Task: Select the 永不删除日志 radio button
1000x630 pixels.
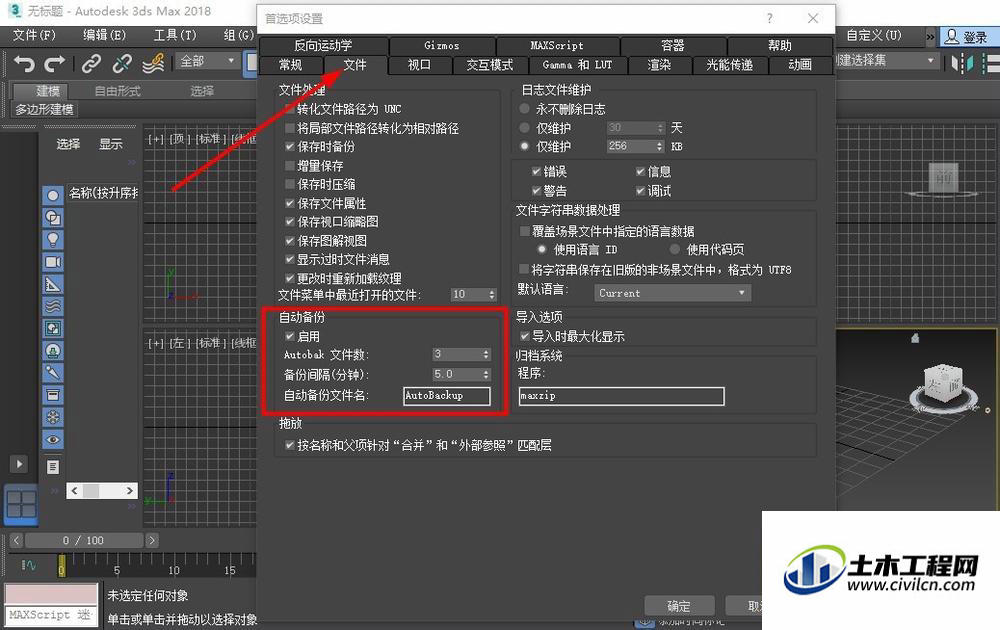Action: (525, 109)
